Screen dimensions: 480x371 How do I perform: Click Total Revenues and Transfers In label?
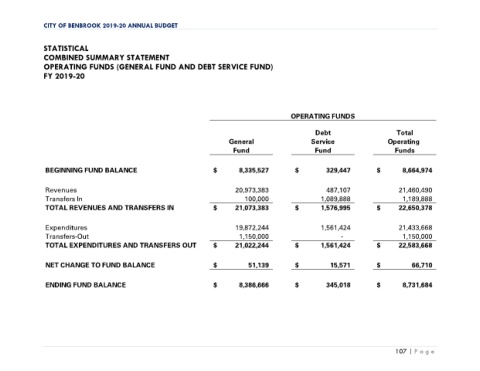click(110, 208)
